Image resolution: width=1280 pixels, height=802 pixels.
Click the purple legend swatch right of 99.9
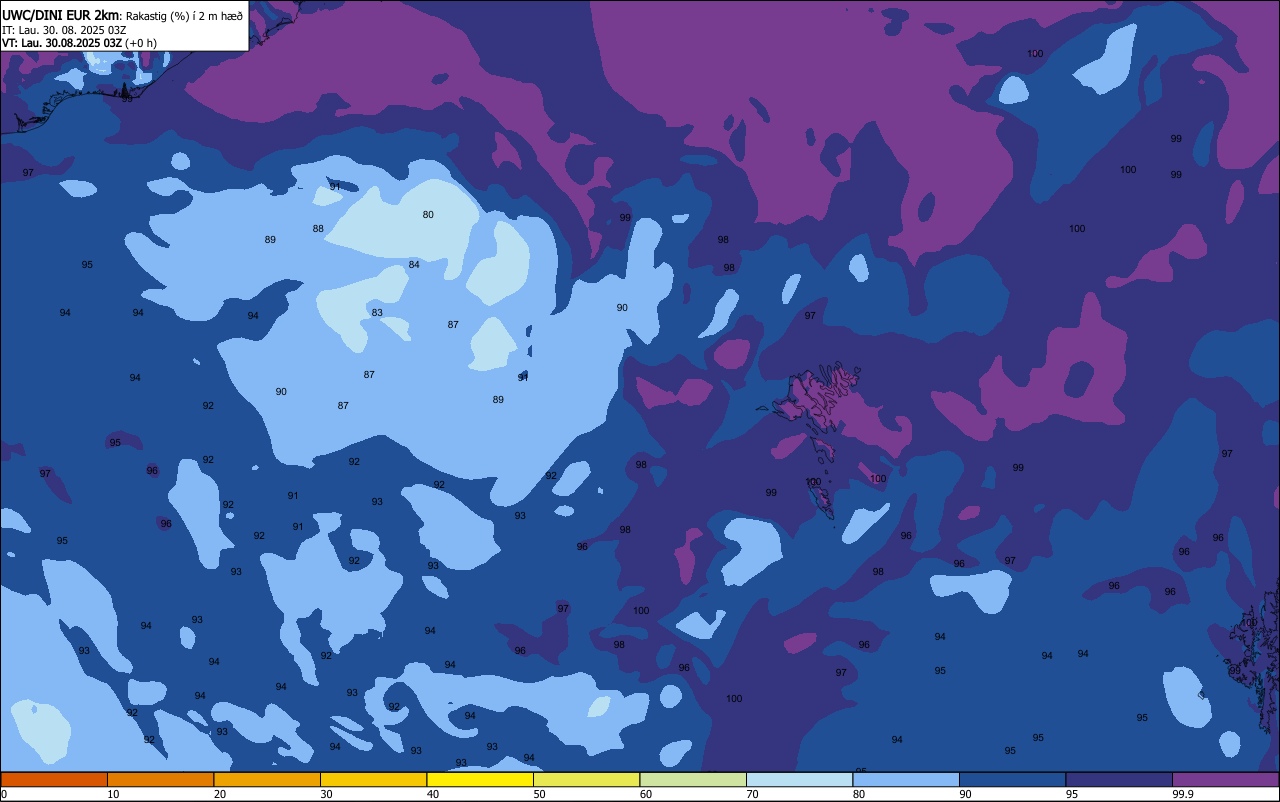click(x=1226, y=779)
